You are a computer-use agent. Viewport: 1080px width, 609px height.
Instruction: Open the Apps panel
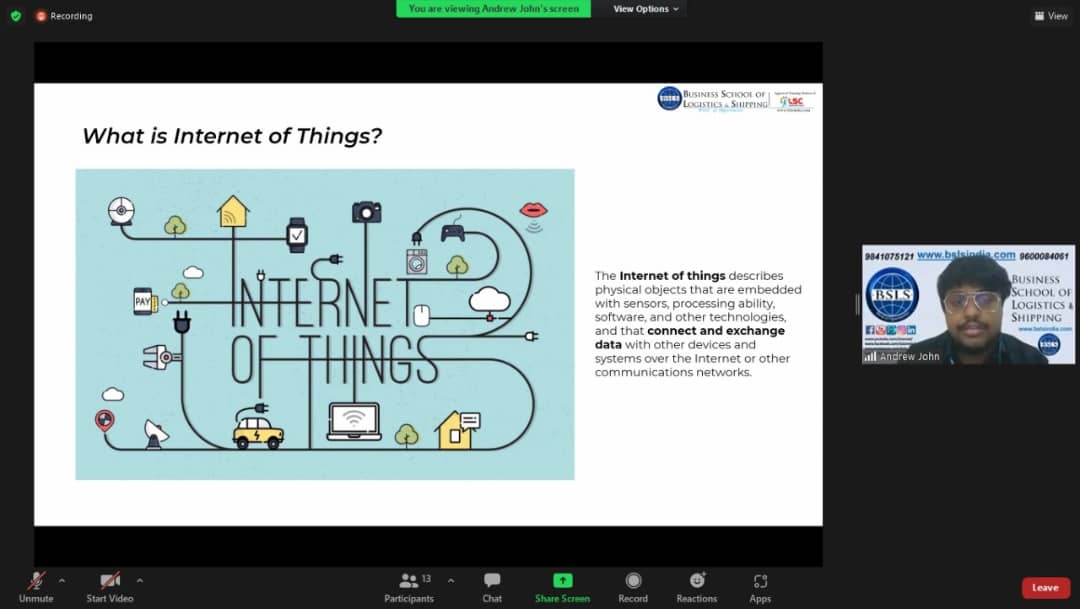[760, 588]
